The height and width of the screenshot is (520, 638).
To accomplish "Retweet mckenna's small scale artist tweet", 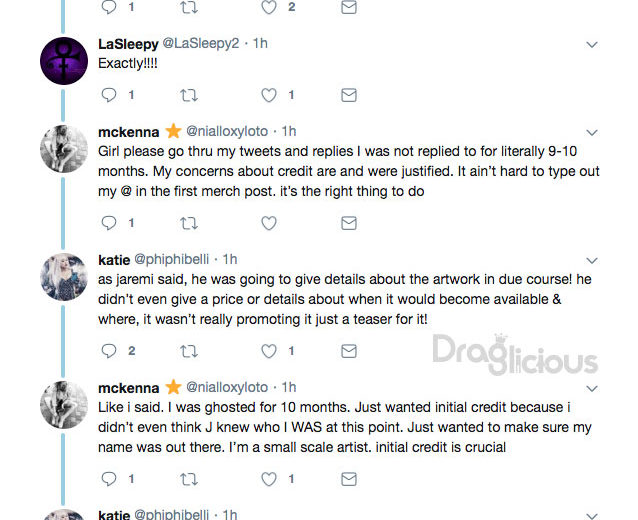I will 189,479.
